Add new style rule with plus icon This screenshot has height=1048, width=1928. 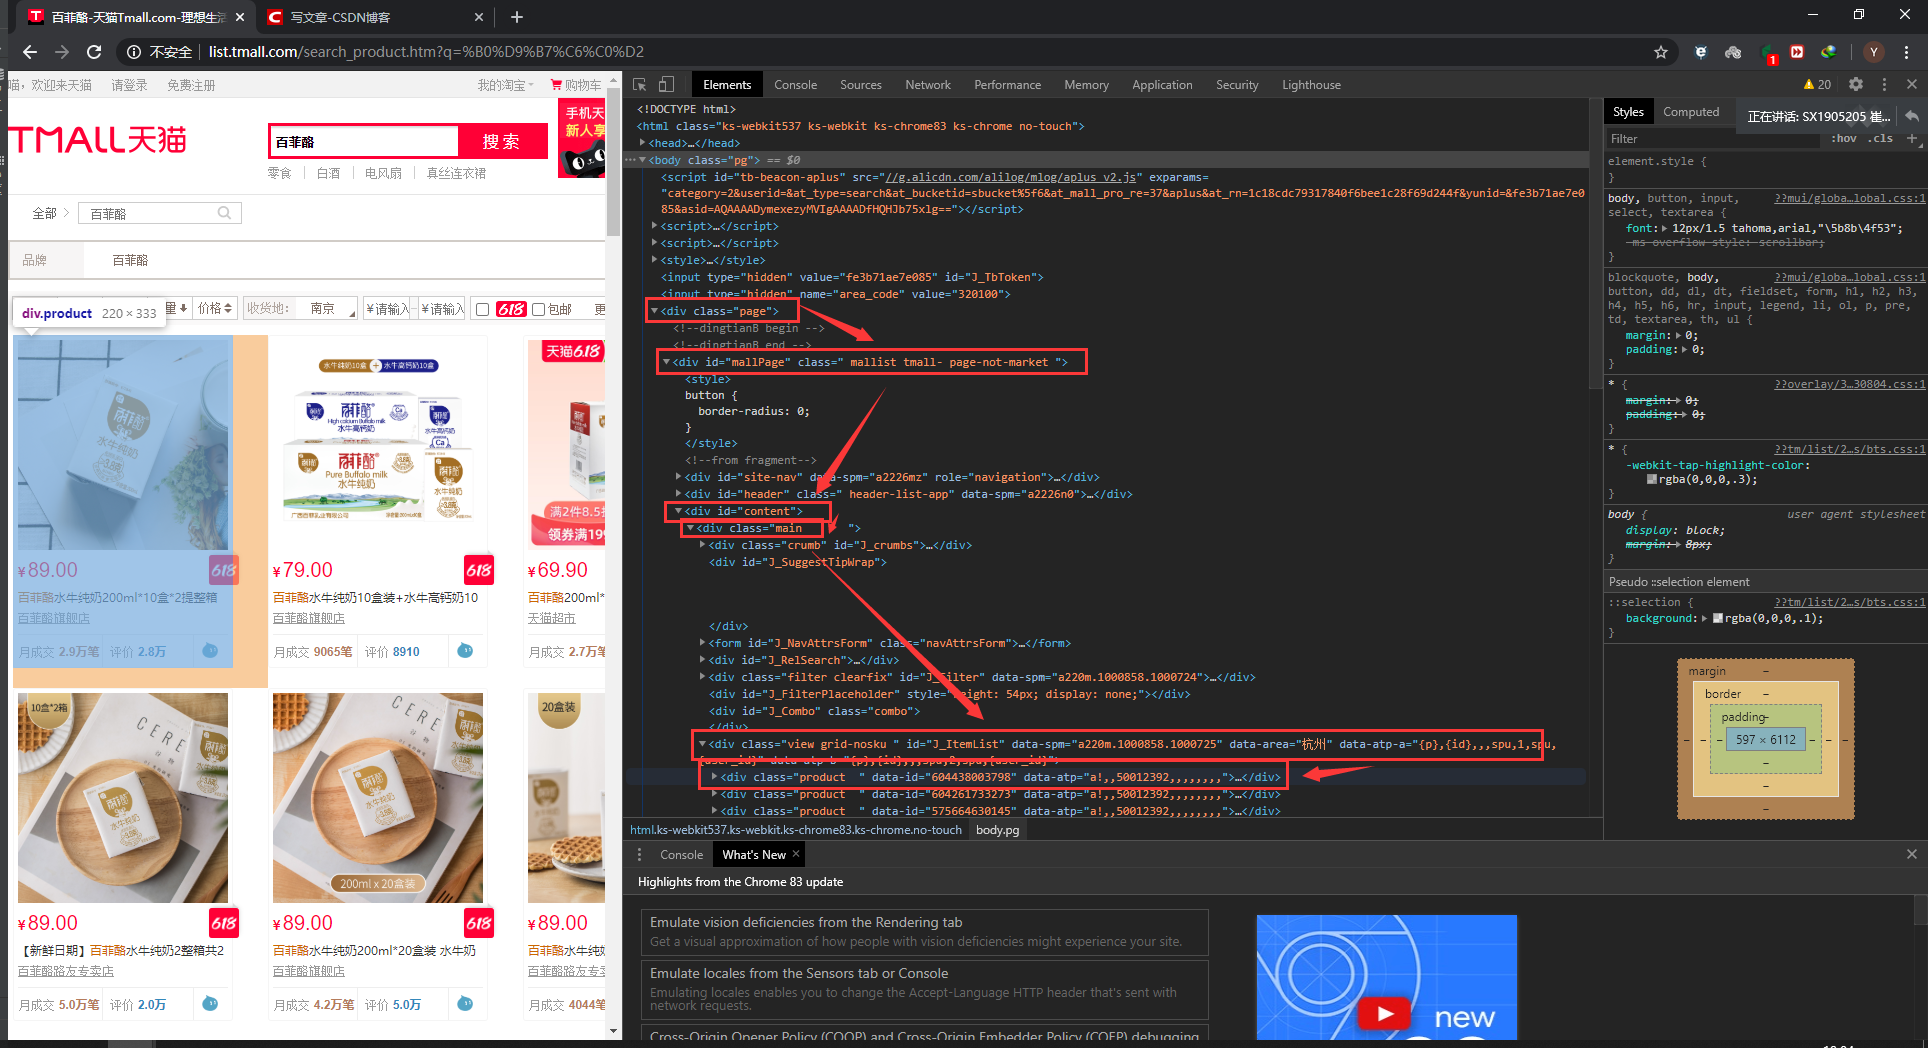(1912, 138)
